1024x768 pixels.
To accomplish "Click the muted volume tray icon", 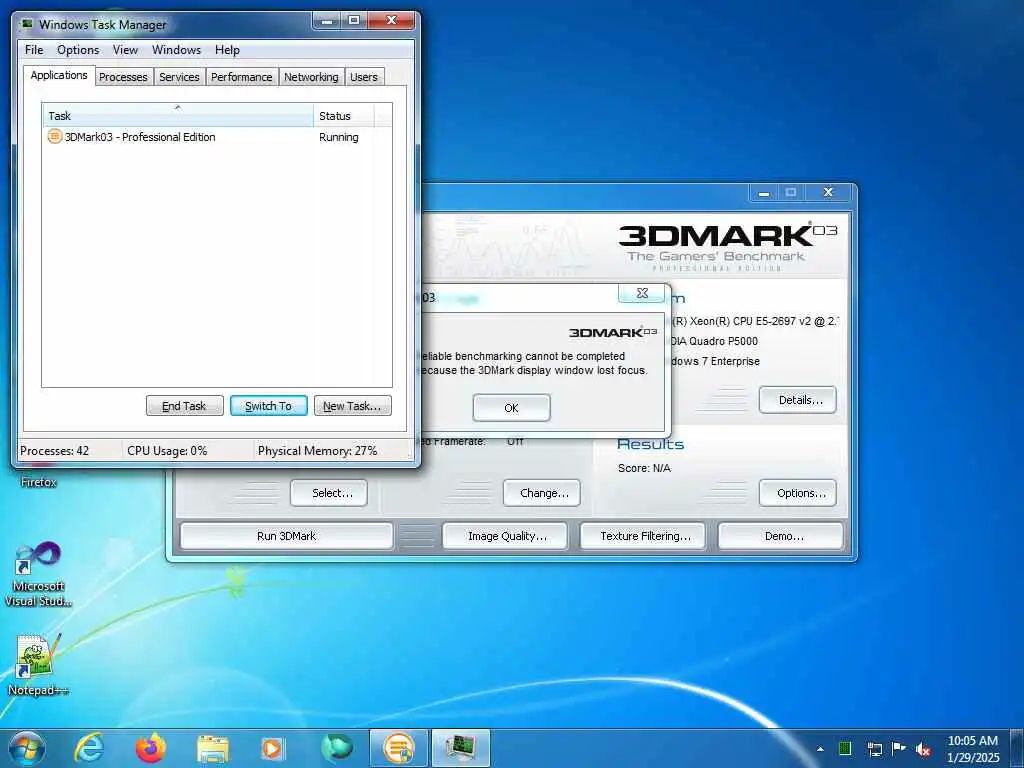I will [x=923, y=749].
